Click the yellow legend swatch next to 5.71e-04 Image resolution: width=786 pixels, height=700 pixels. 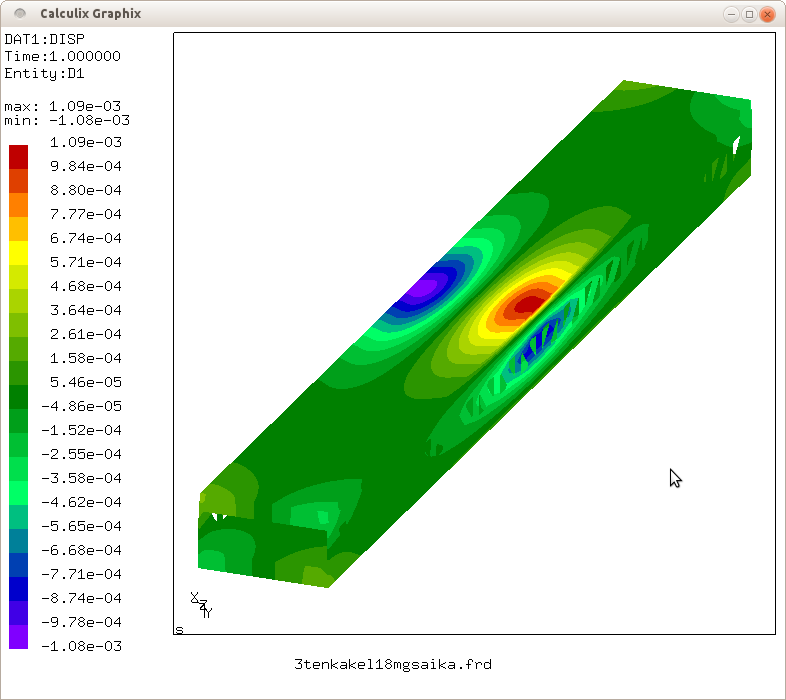pyautogui.click(x=19, y=253)
